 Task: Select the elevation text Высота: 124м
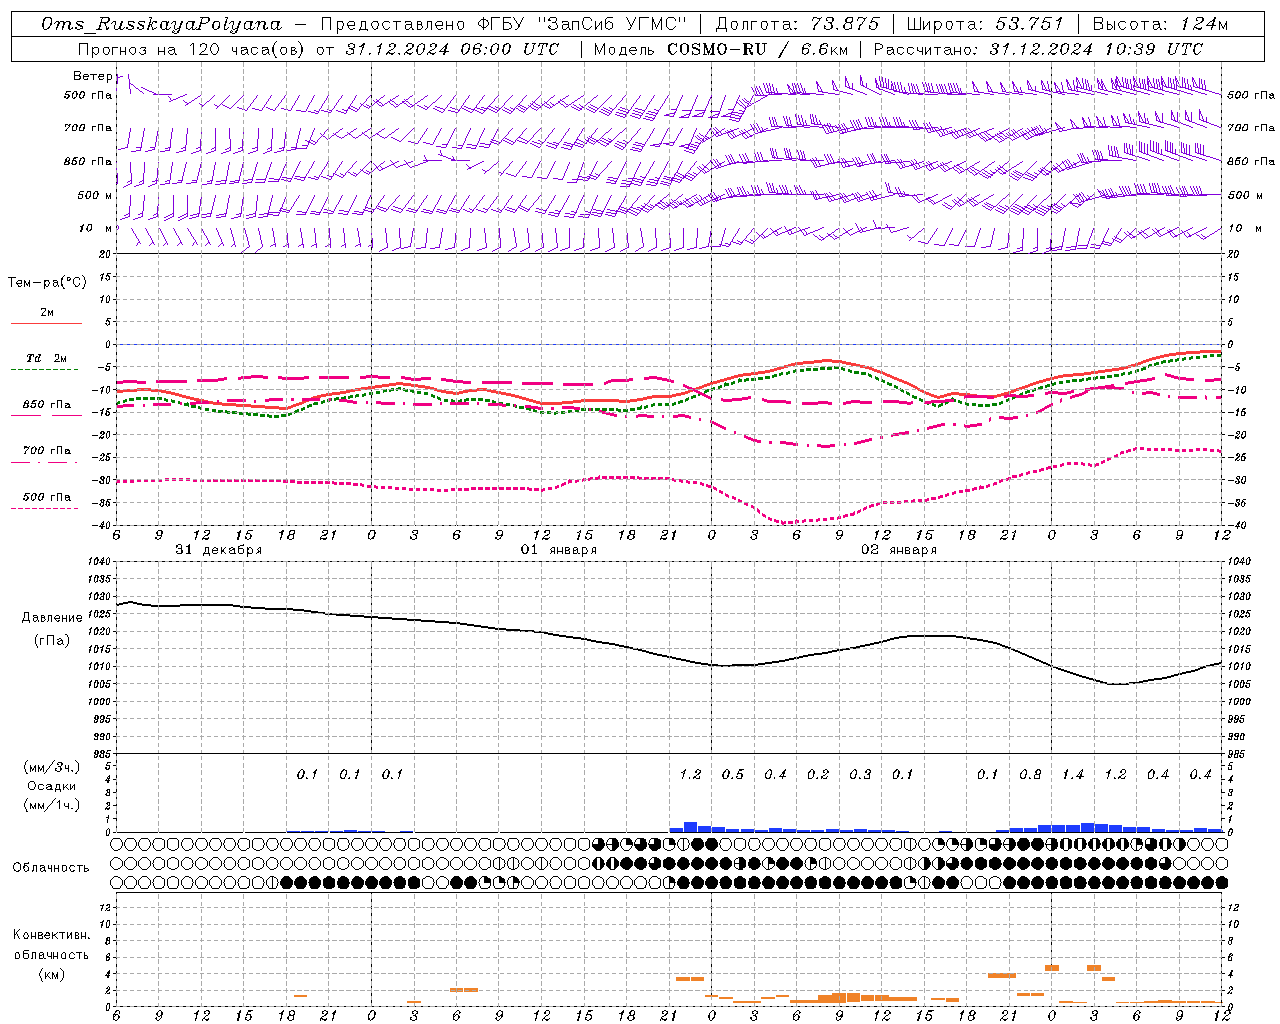tap(1159, 24)
